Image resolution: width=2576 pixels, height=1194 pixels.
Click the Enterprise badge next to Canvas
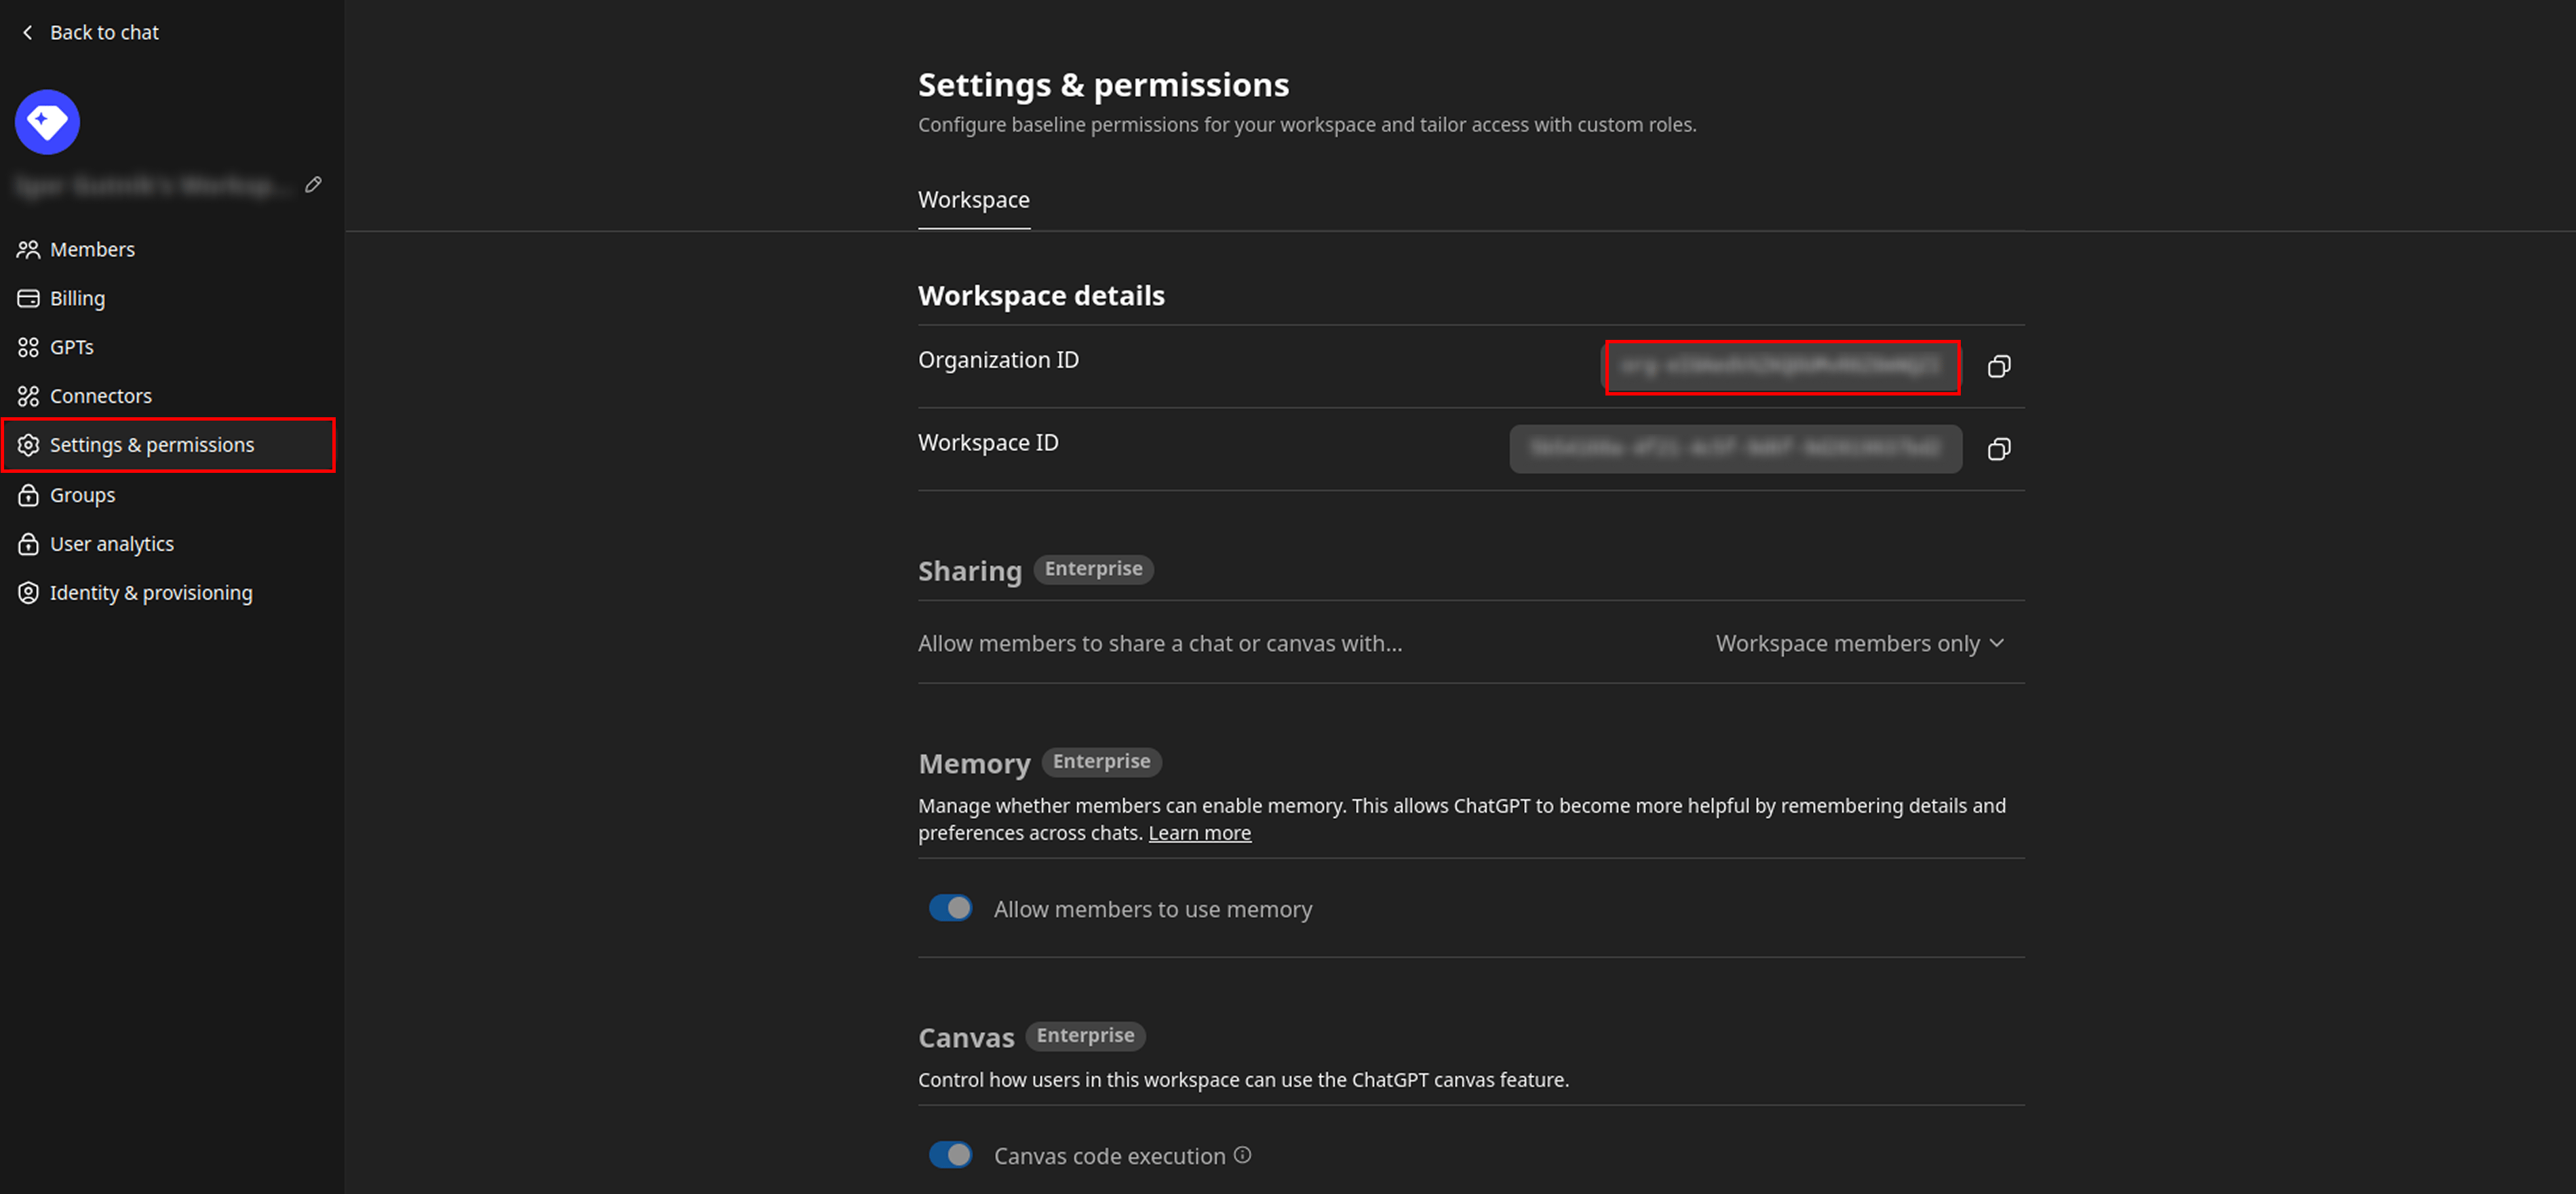(x=1085, y=1036)
